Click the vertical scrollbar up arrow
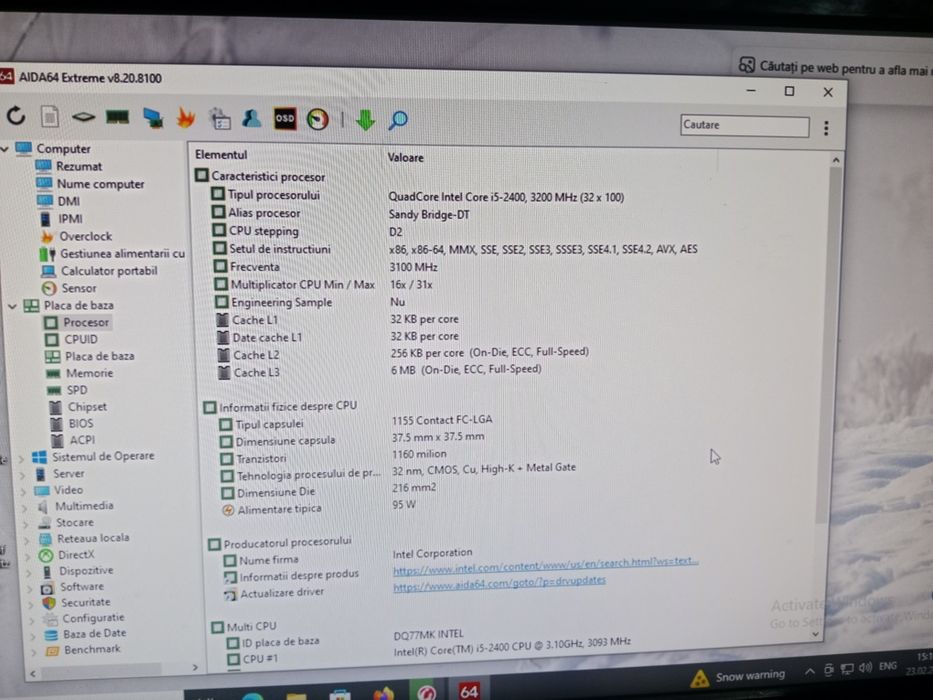The width and height of the screenshot is (933, 700). 835,160
